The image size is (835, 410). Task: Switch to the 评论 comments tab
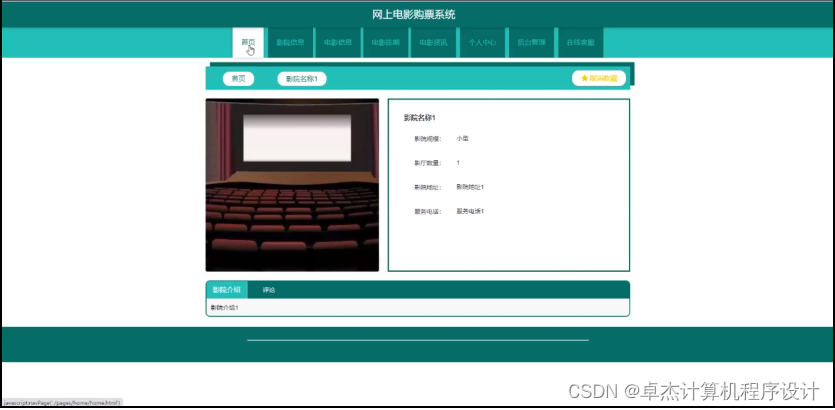click(268, 290)
